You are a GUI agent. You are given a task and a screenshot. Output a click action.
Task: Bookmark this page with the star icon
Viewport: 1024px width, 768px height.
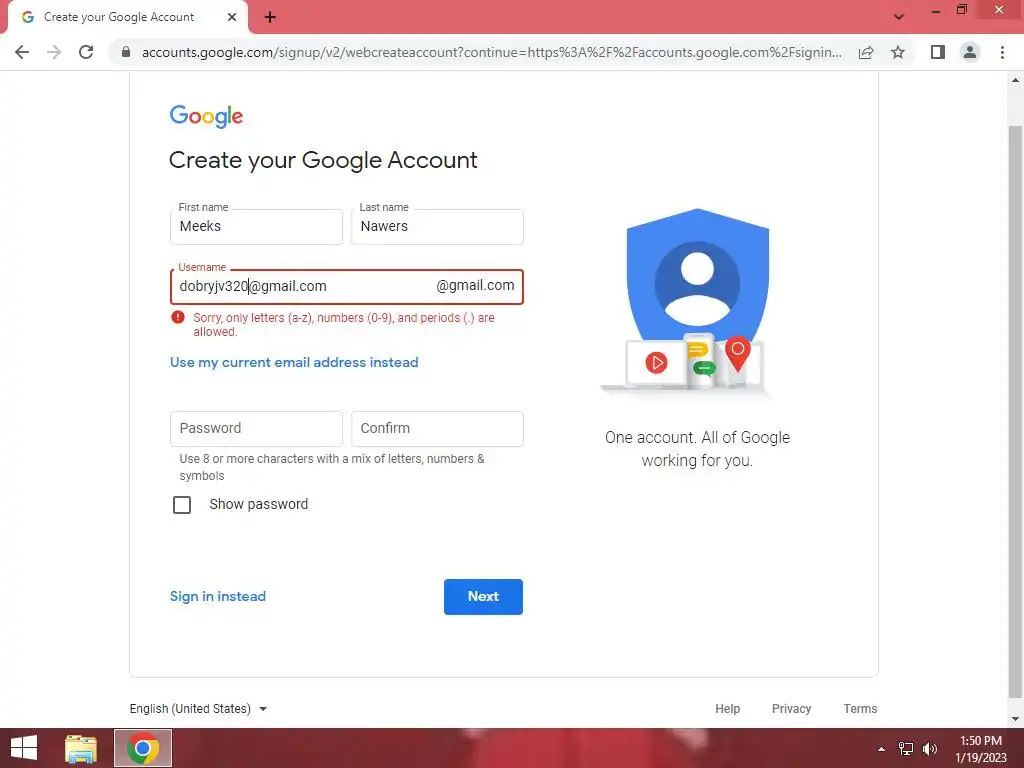(x=898, y=52)
